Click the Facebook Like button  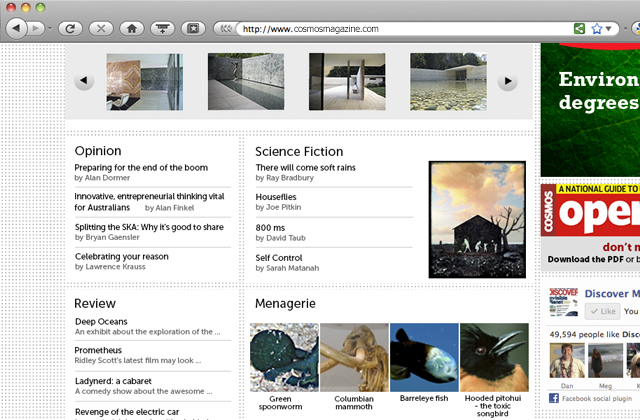(x=602, y=311)
